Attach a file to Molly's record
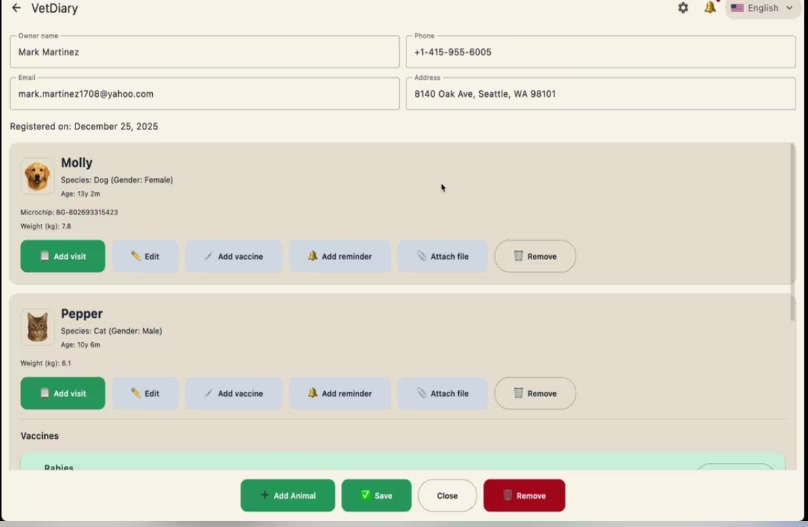 442,256
